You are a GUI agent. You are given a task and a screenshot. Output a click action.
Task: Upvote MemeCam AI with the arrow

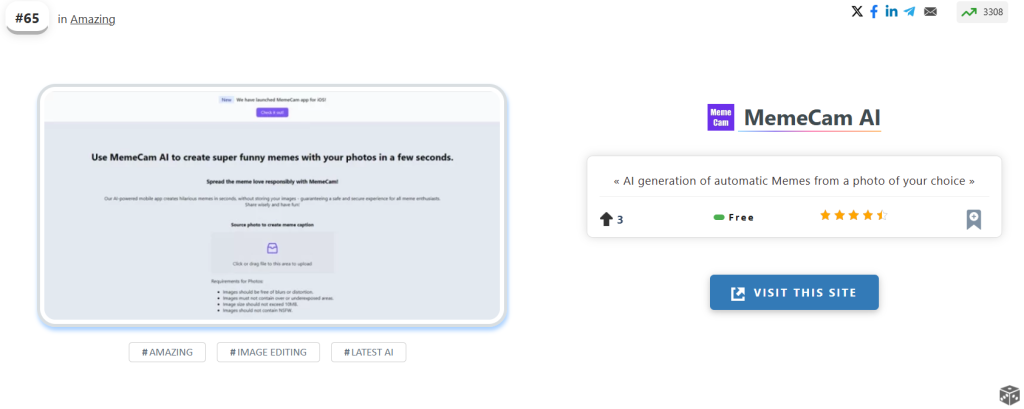coord(606,218)
